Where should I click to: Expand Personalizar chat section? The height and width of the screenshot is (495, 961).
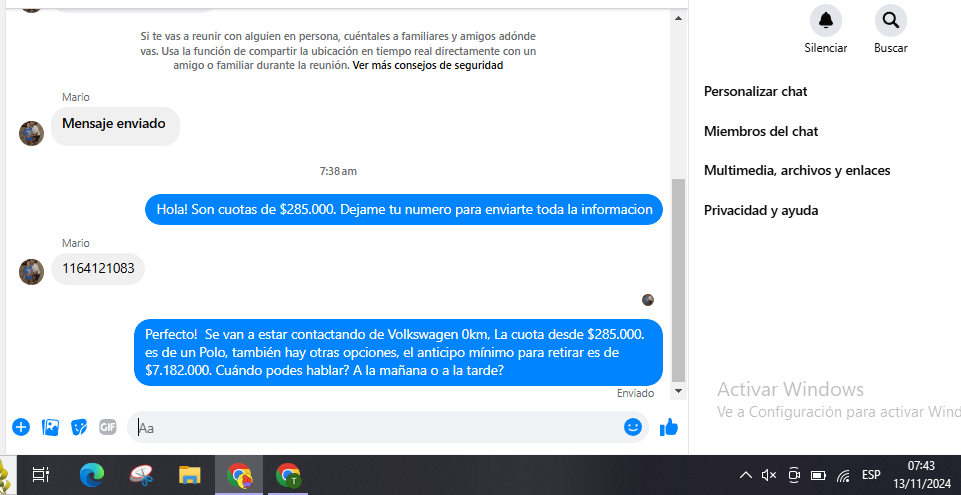pyautogui.click(x=755, y=91)
